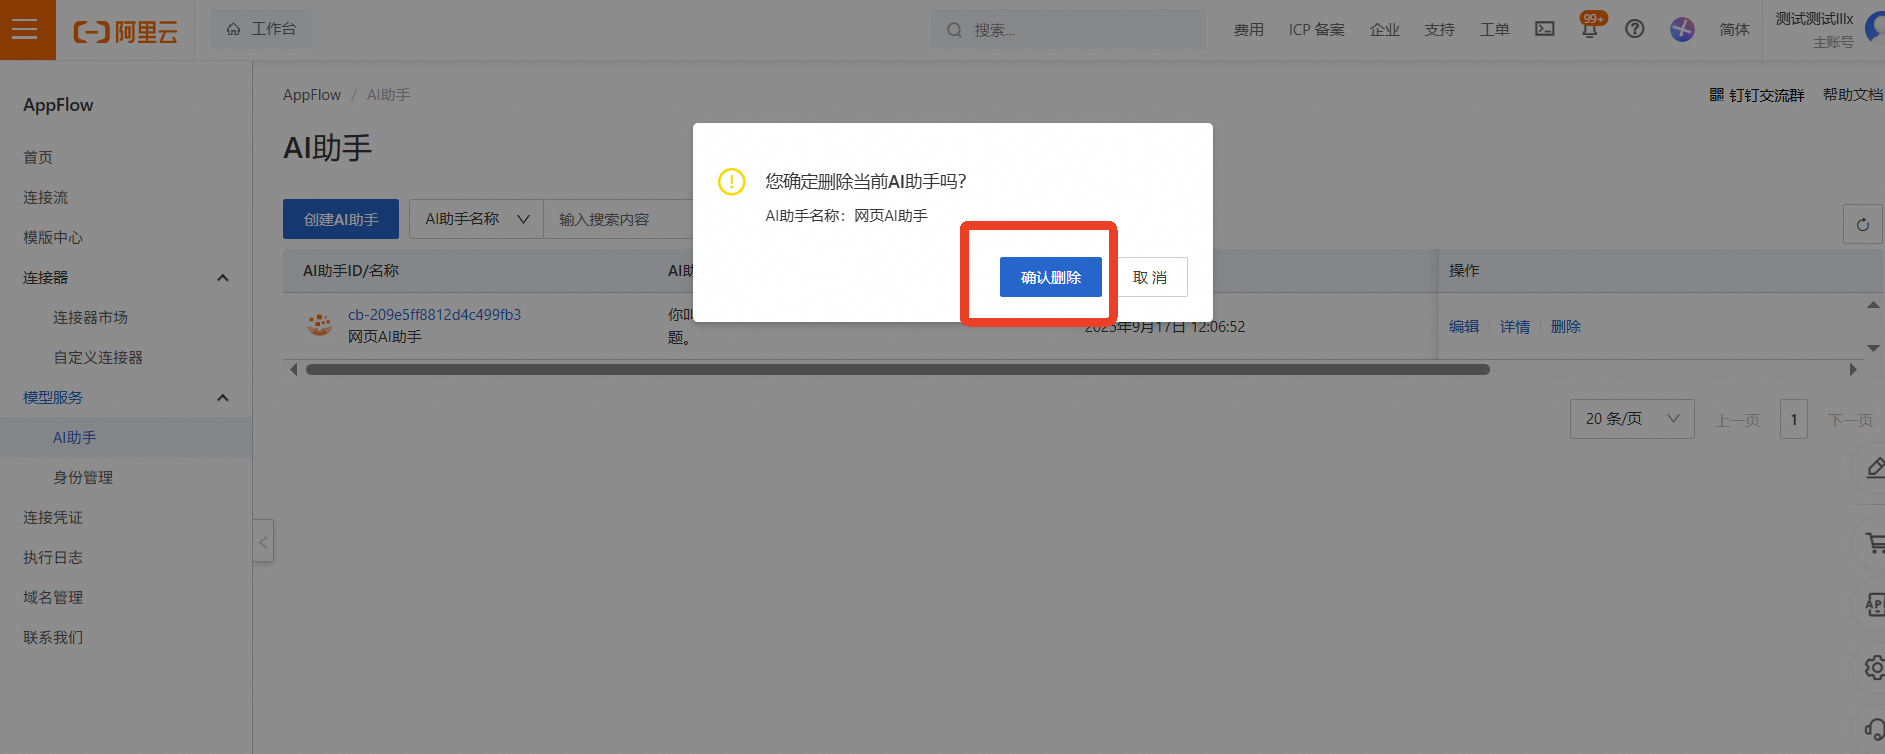Click 取消 to cancel deletion
The image size is (1885, 754).
pyautogui.click(x=1150, y=277)
